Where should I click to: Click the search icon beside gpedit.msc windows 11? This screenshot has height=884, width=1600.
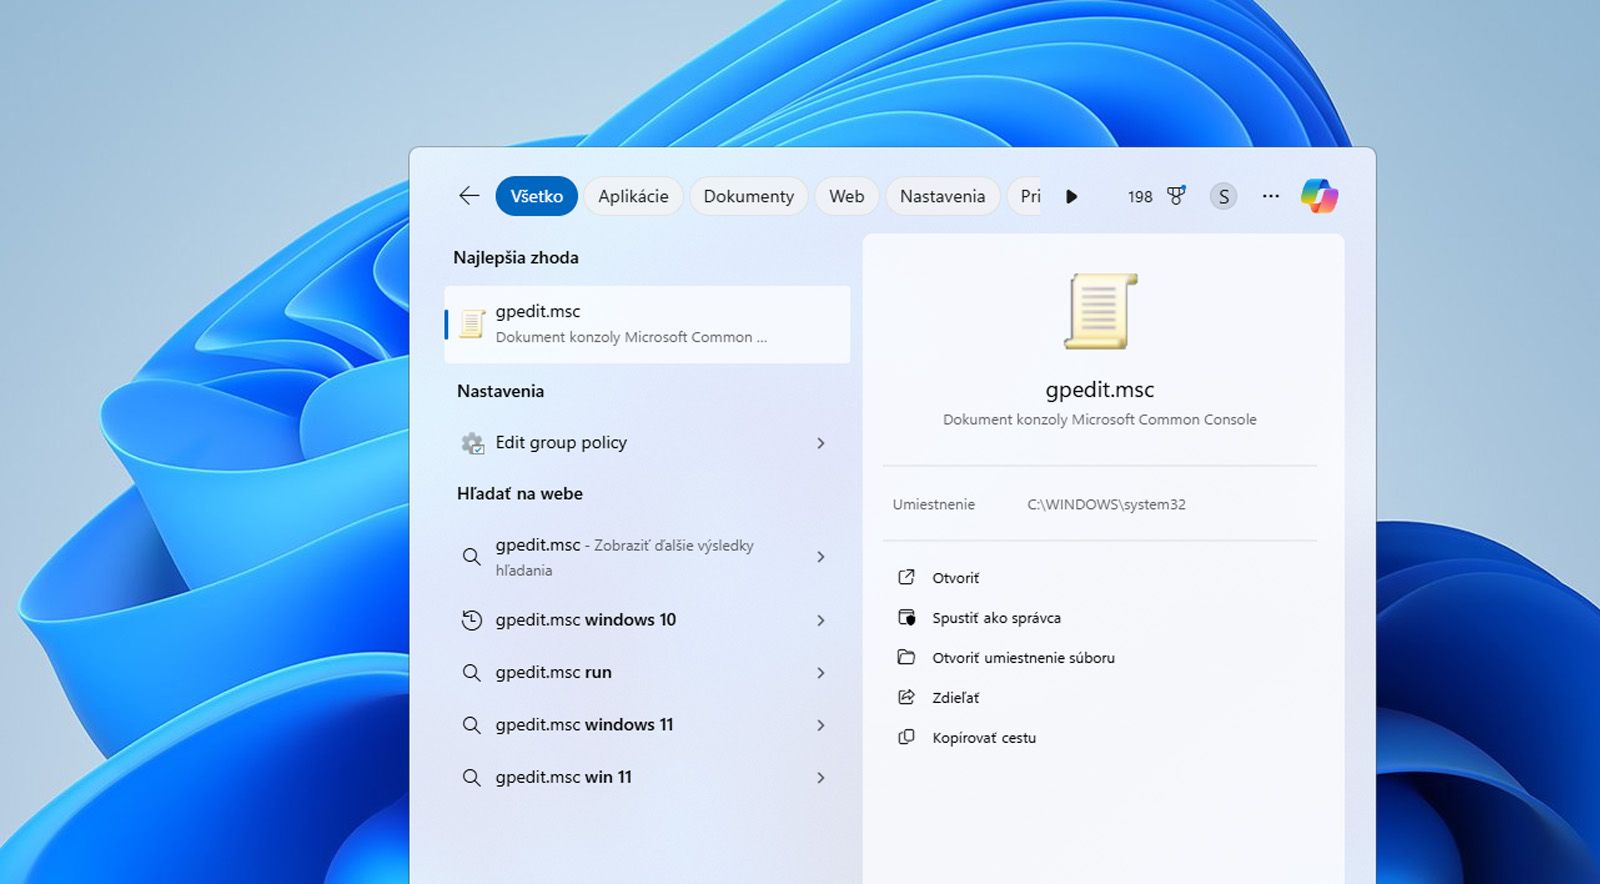pos(471,725)
